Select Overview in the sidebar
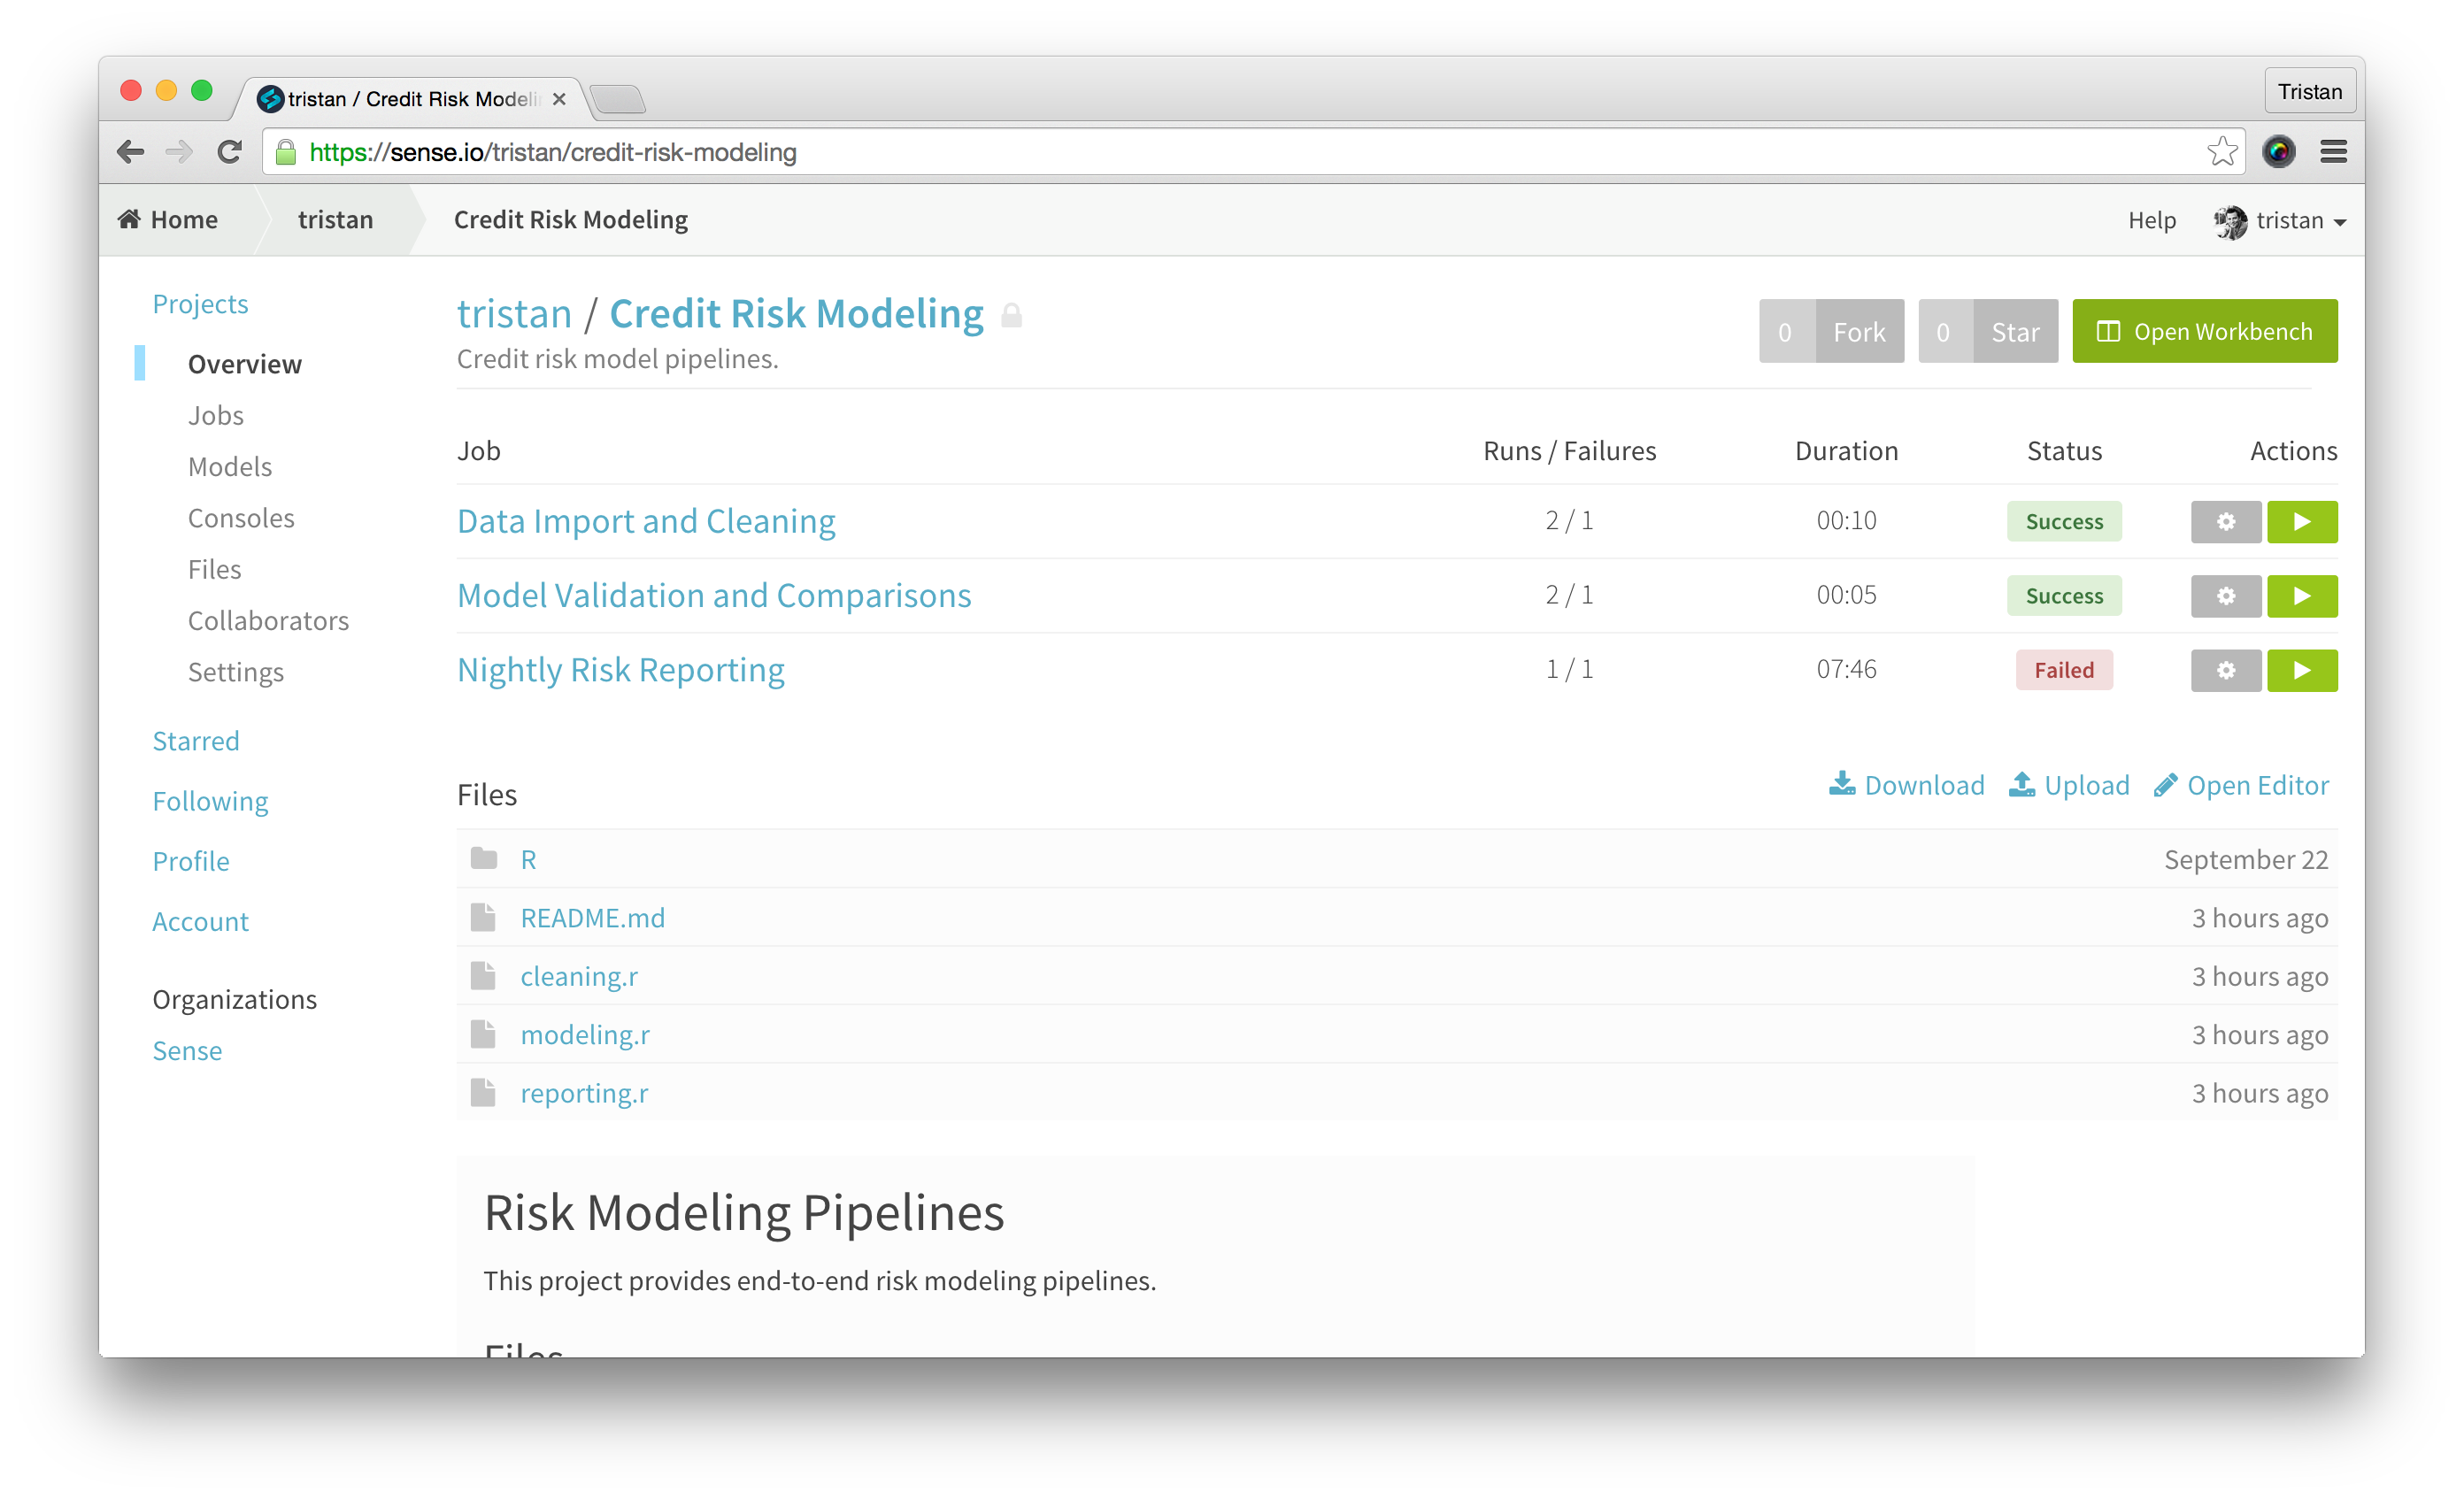This screenshot has height=1499, width=2464. click(245, 364)
